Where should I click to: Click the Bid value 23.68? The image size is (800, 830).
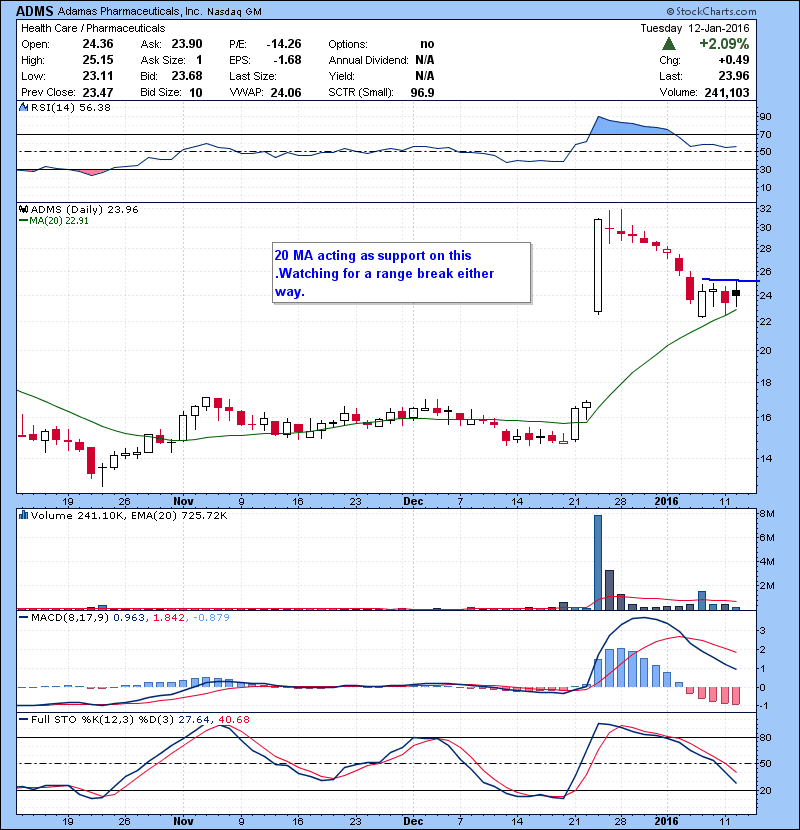click(x=186, y=76)
